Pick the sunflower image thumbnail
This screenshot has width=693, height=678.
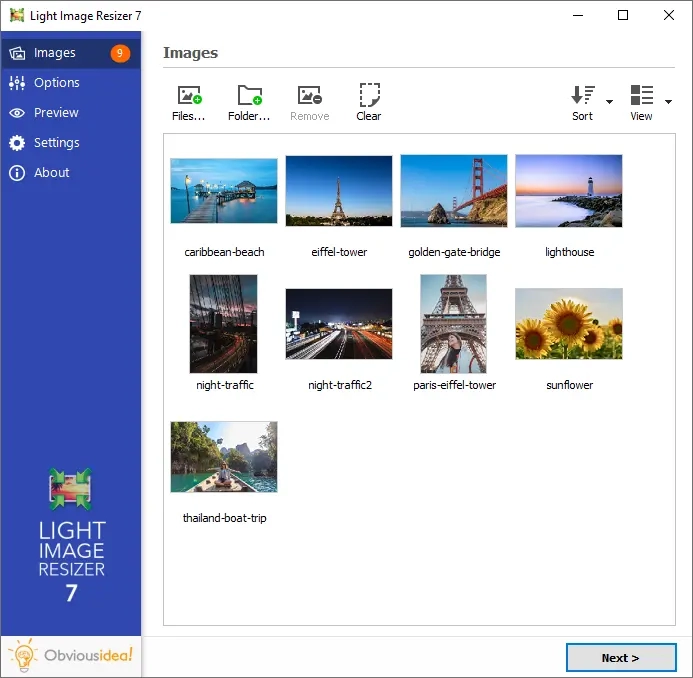569,324
